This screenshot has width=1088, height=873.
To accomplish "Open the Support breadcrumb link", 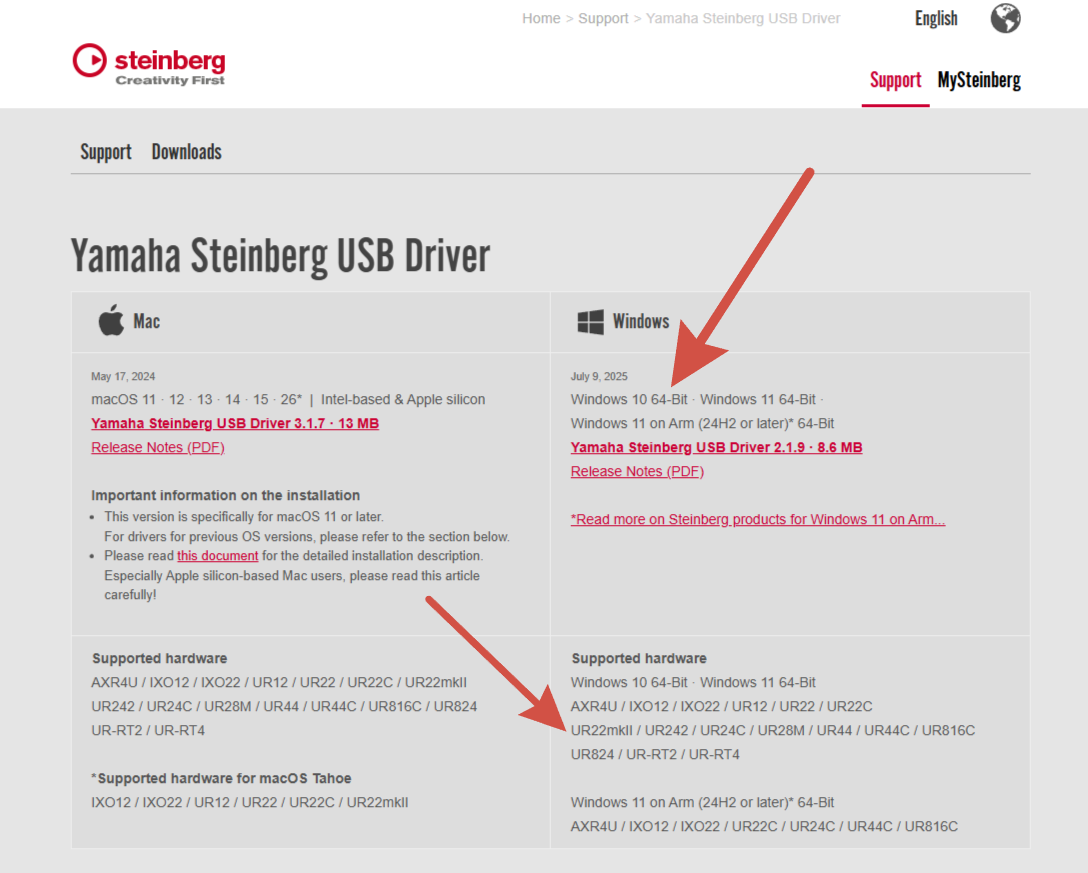I will (x=603, y=19).
